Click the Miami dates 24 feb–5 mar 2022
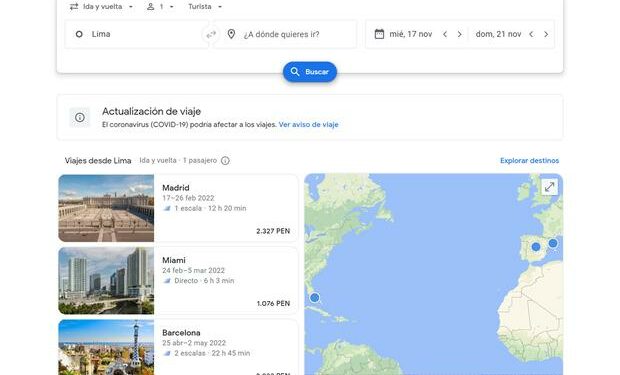Viewport: 620px width, 375px height. click(x=193, y=271)
